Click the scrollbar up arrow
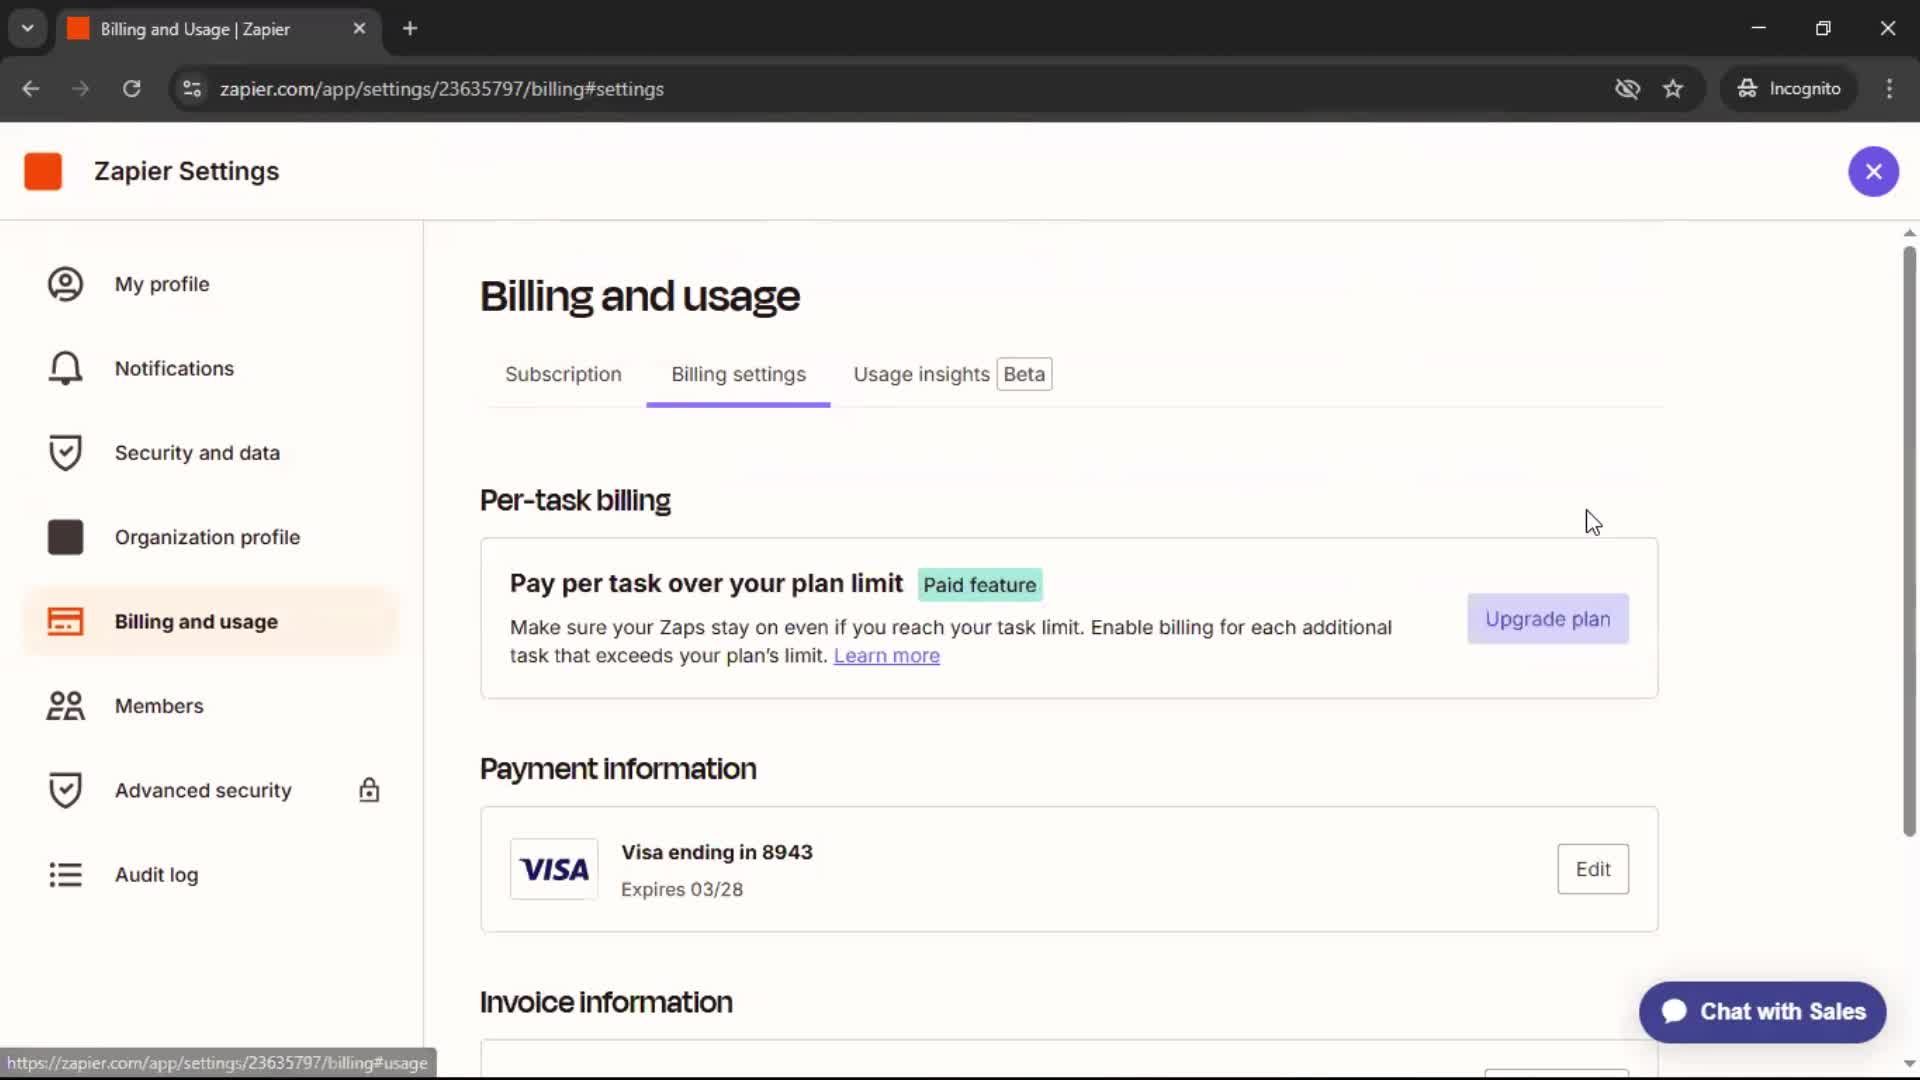 (1909, 232)
